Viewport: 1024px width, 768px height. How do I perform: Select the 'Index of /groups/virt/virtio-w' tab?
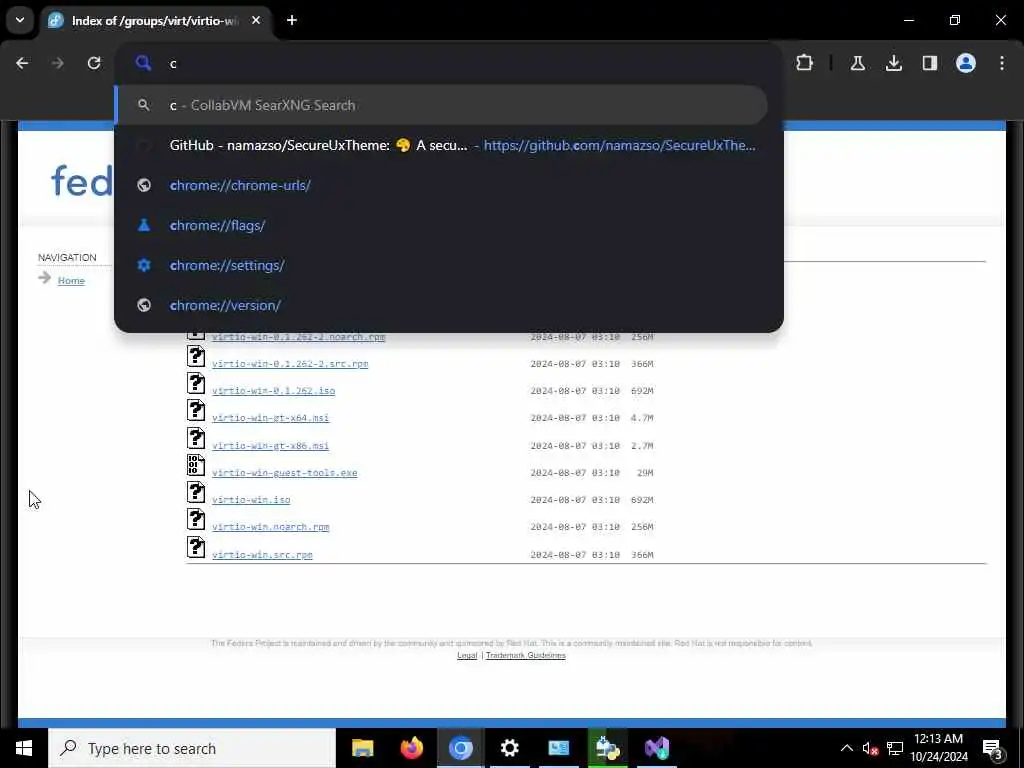[155, 21]
